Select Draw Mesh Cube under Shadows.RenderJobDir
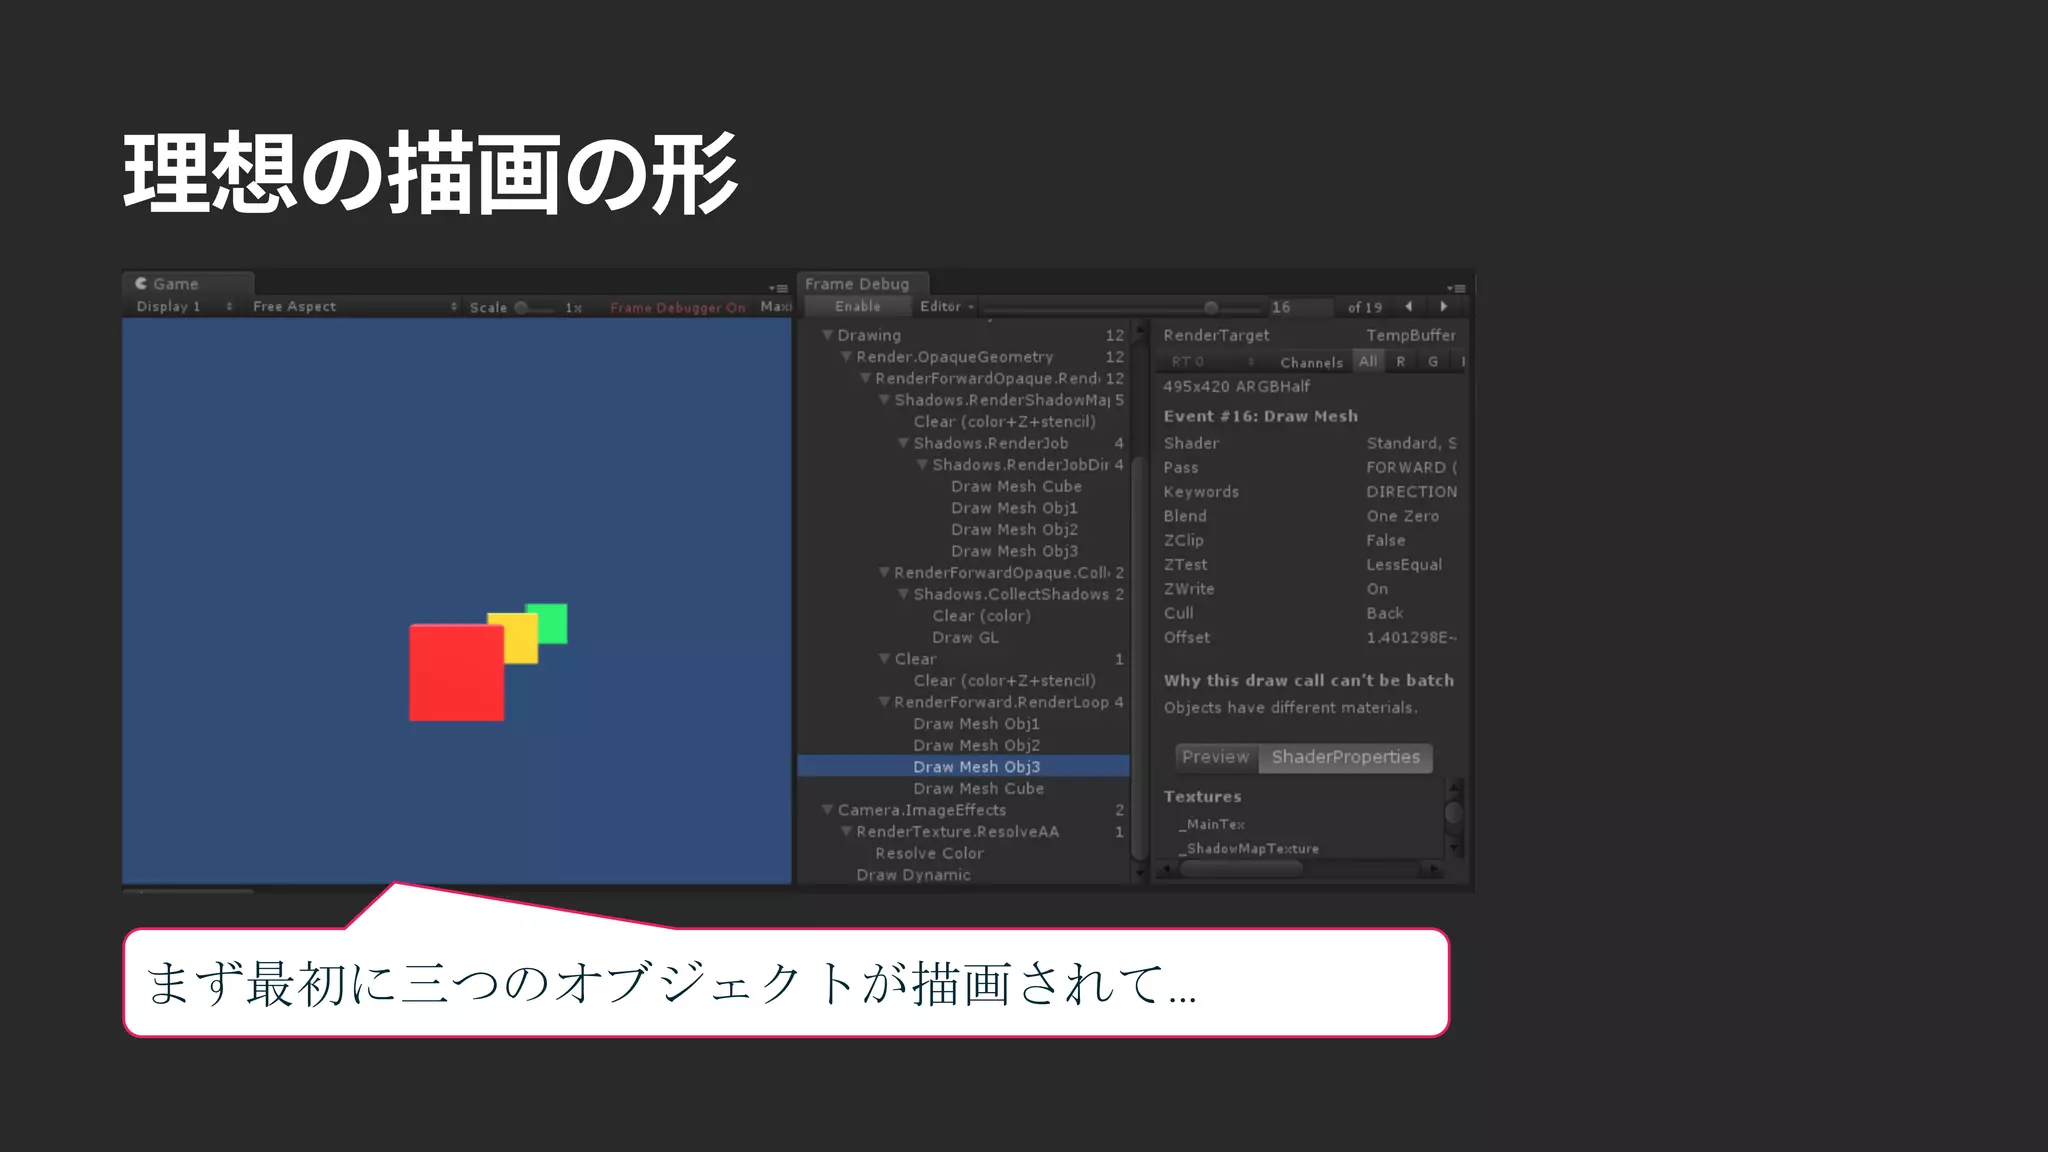This screenshot has height=1152, width=2048. pos(1016,486)
